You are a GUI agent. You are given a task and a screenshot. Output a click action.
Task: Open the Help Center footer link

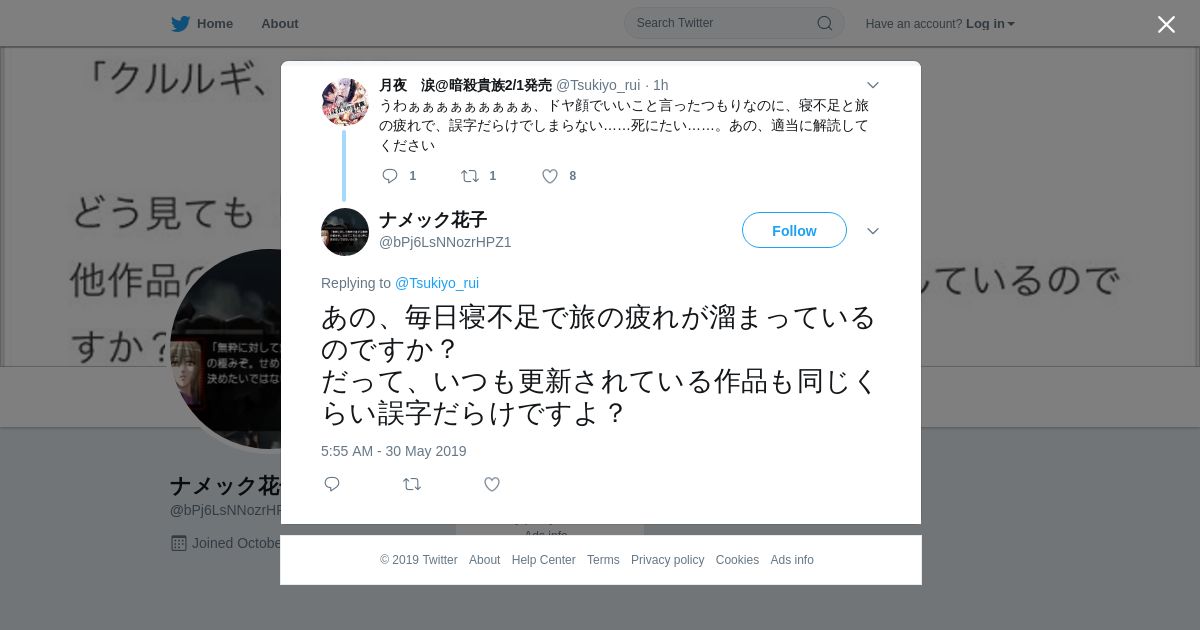[x=543, y=560]
